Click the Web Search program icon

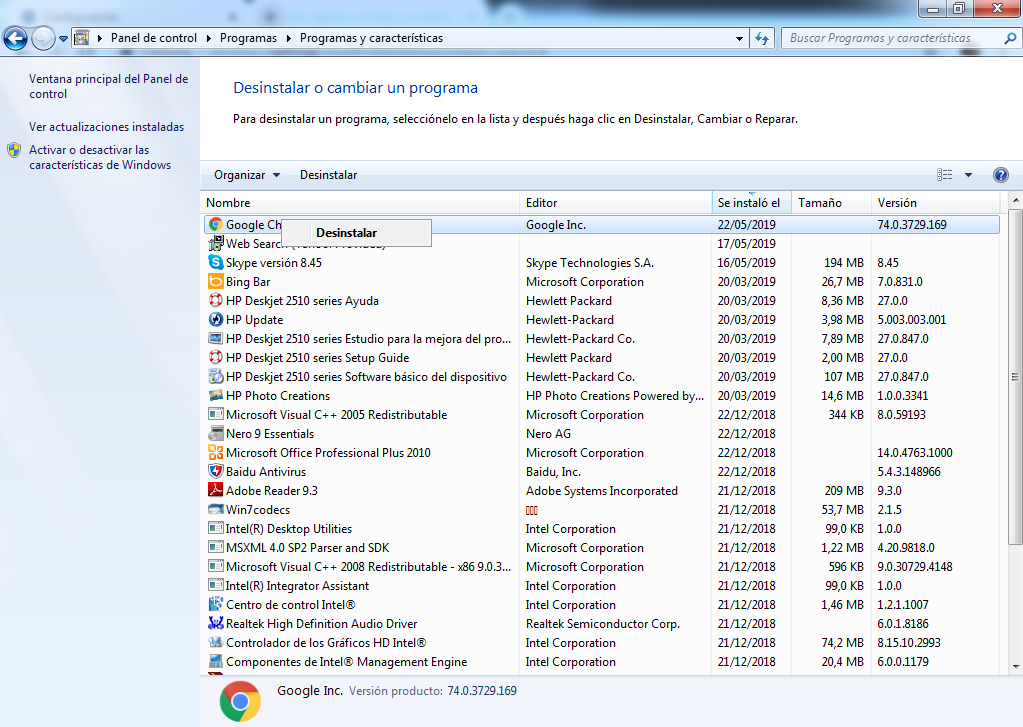point(215,243)
